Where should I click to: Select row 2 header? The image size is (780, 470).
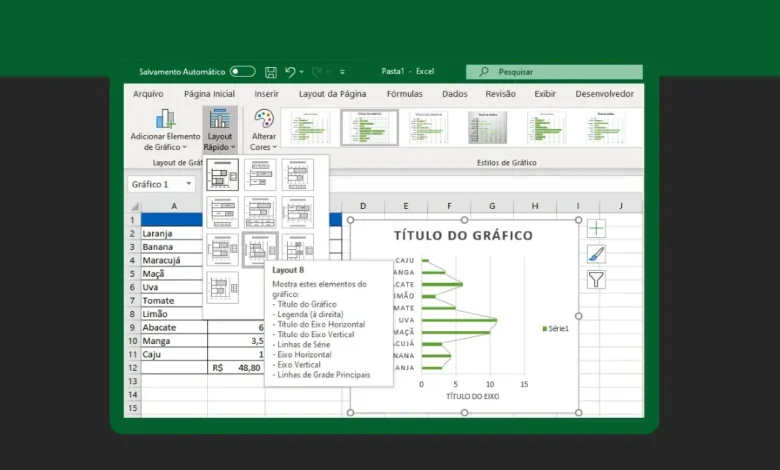click(132, 233)
